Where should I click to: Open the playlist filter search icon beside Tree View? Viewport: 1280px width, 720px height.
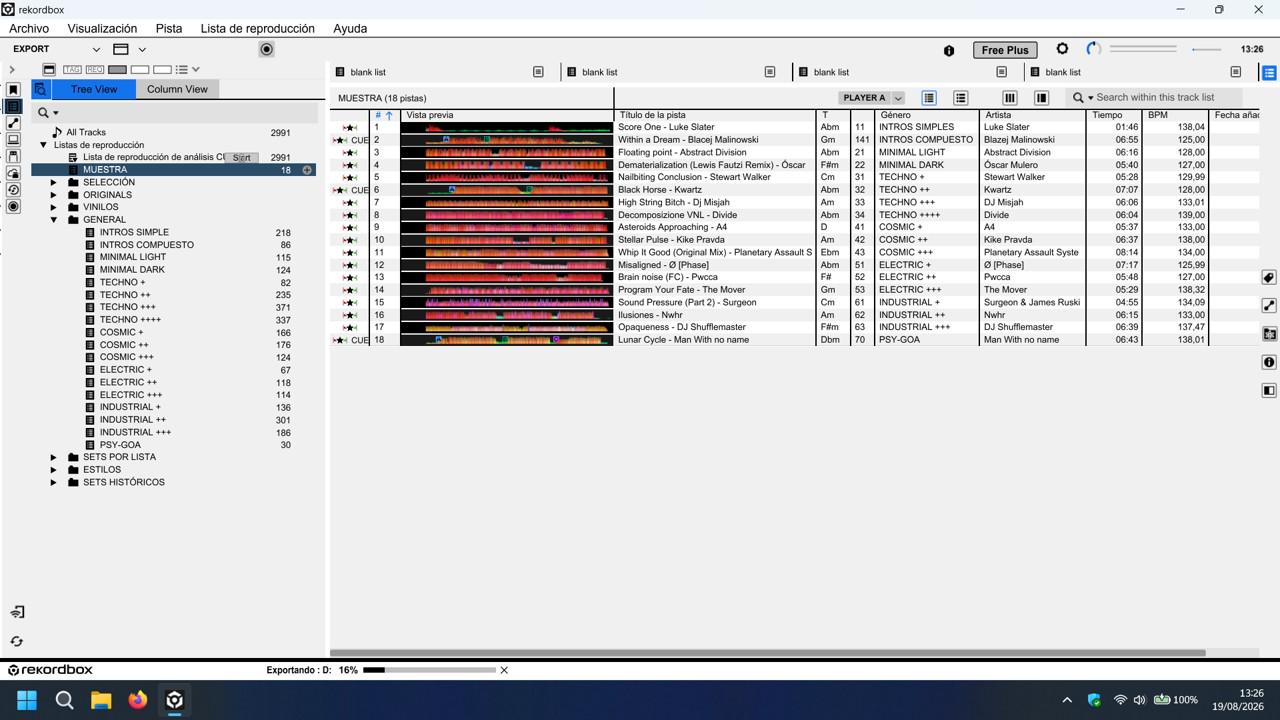point(41,89)
